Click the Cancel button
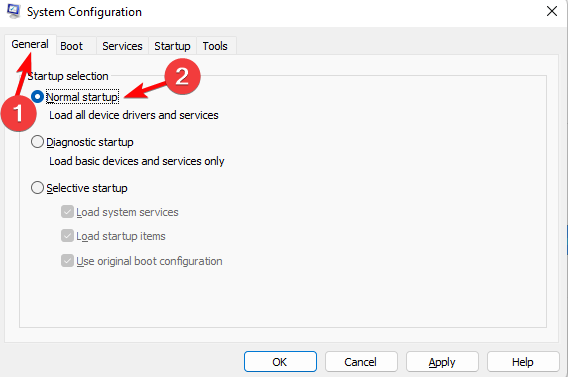 click(x=361, y=361)
